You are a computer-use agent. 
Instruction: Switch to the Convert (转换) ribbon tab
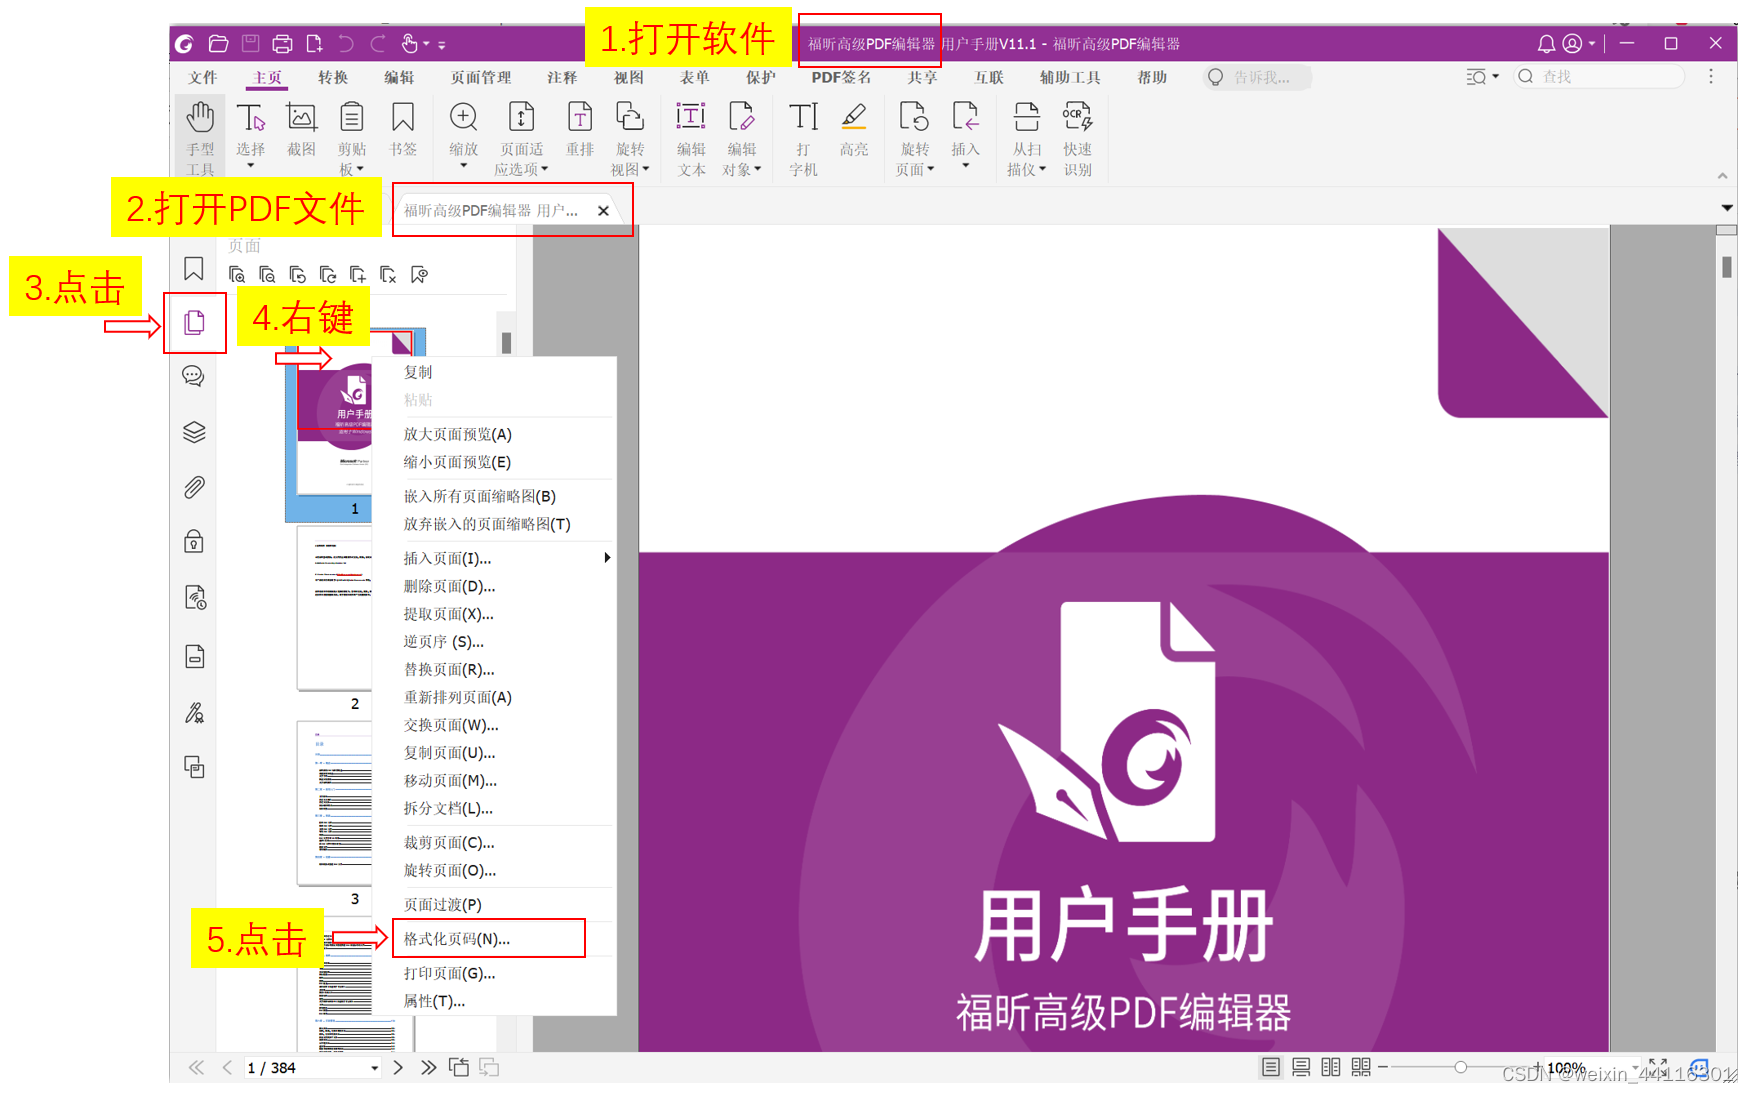[x=333, y=77]
